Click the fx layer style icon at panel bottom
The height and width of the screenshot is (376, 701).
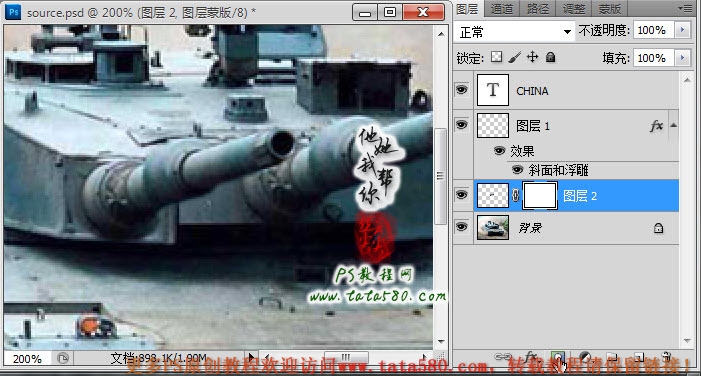coord(531,356)
